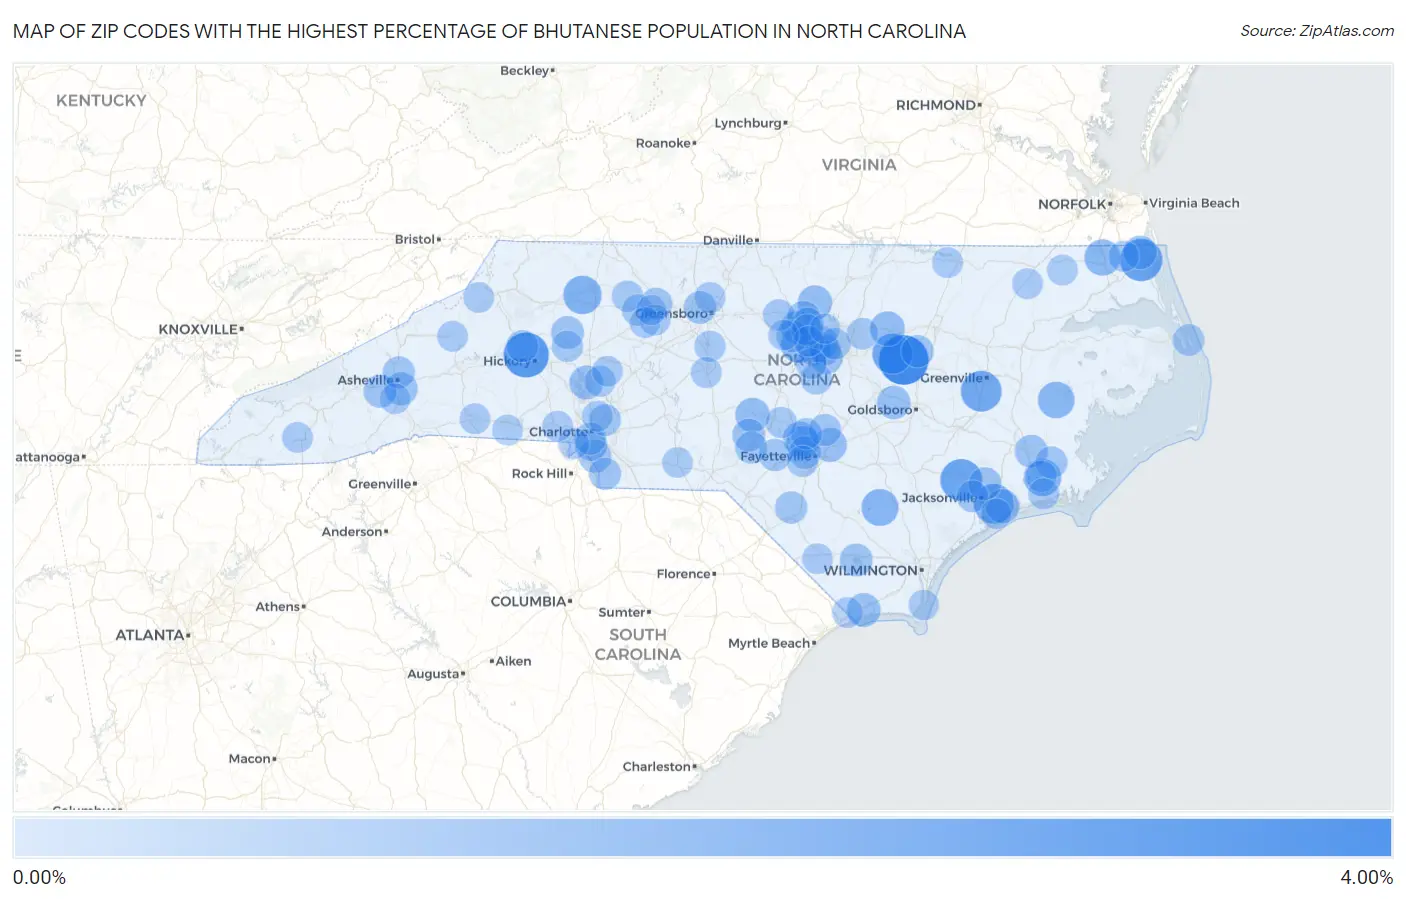
Task: Click the bubble on the Outer Banks coast
Action: [1188, 340]
